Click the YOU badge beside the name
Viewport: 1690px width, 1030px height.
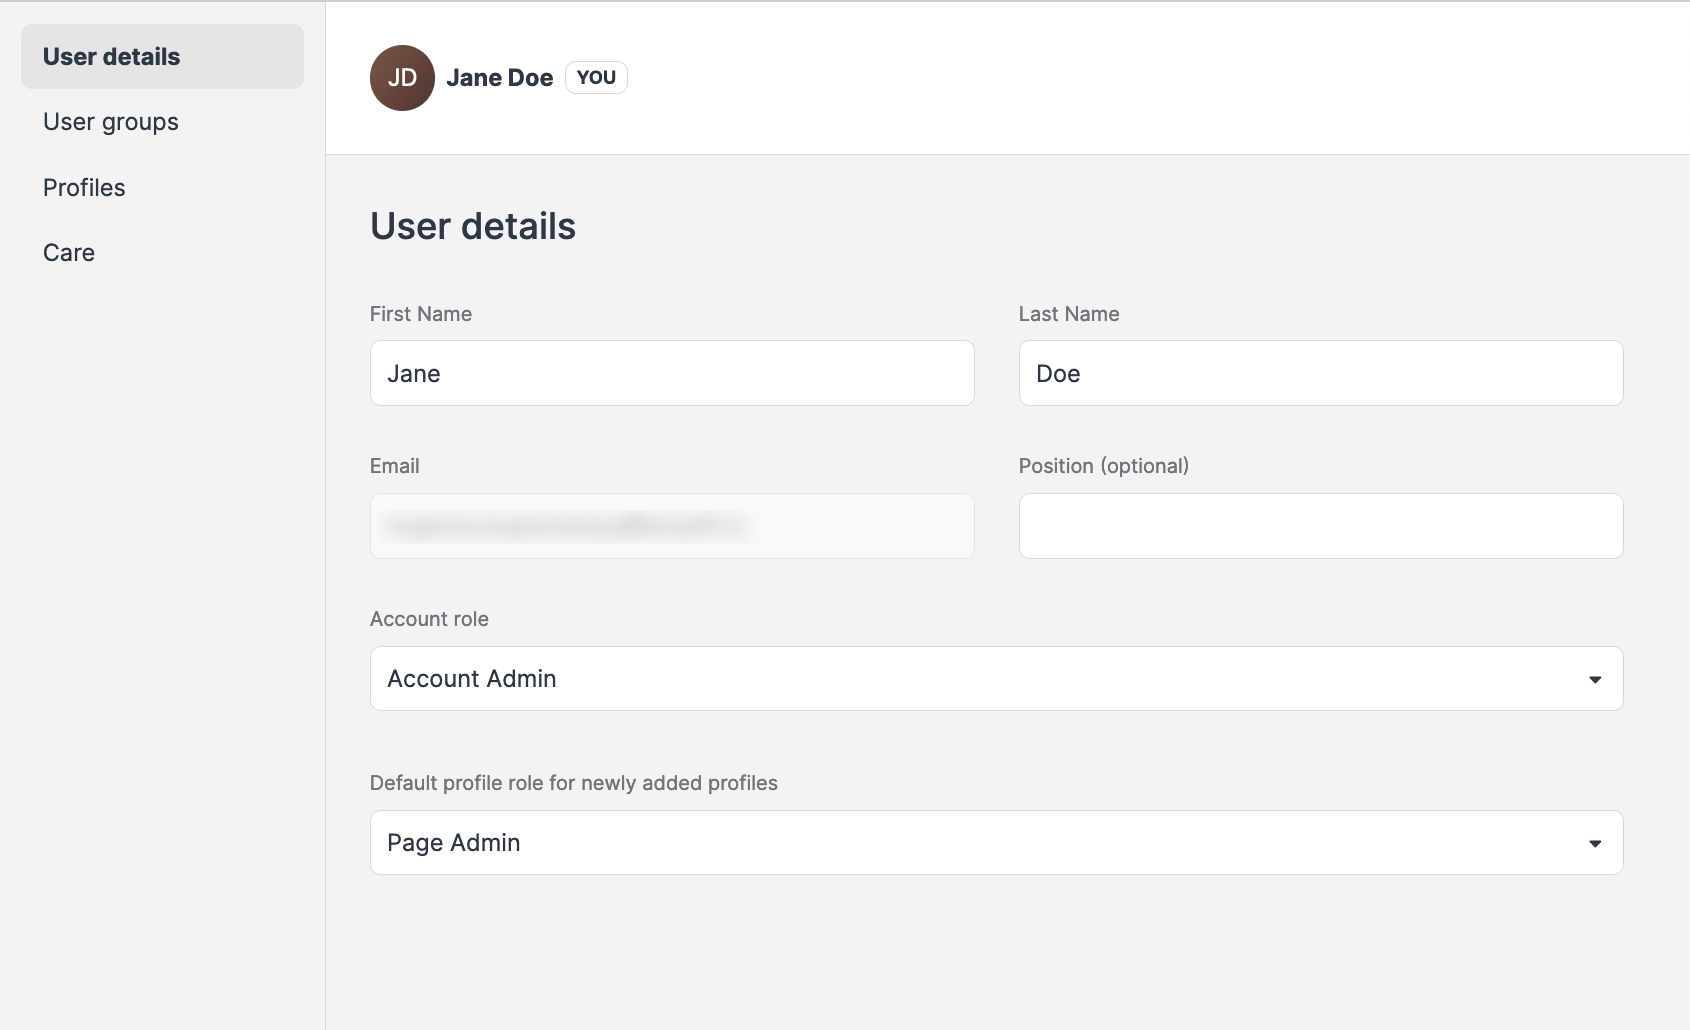click(x=596, y=78)
